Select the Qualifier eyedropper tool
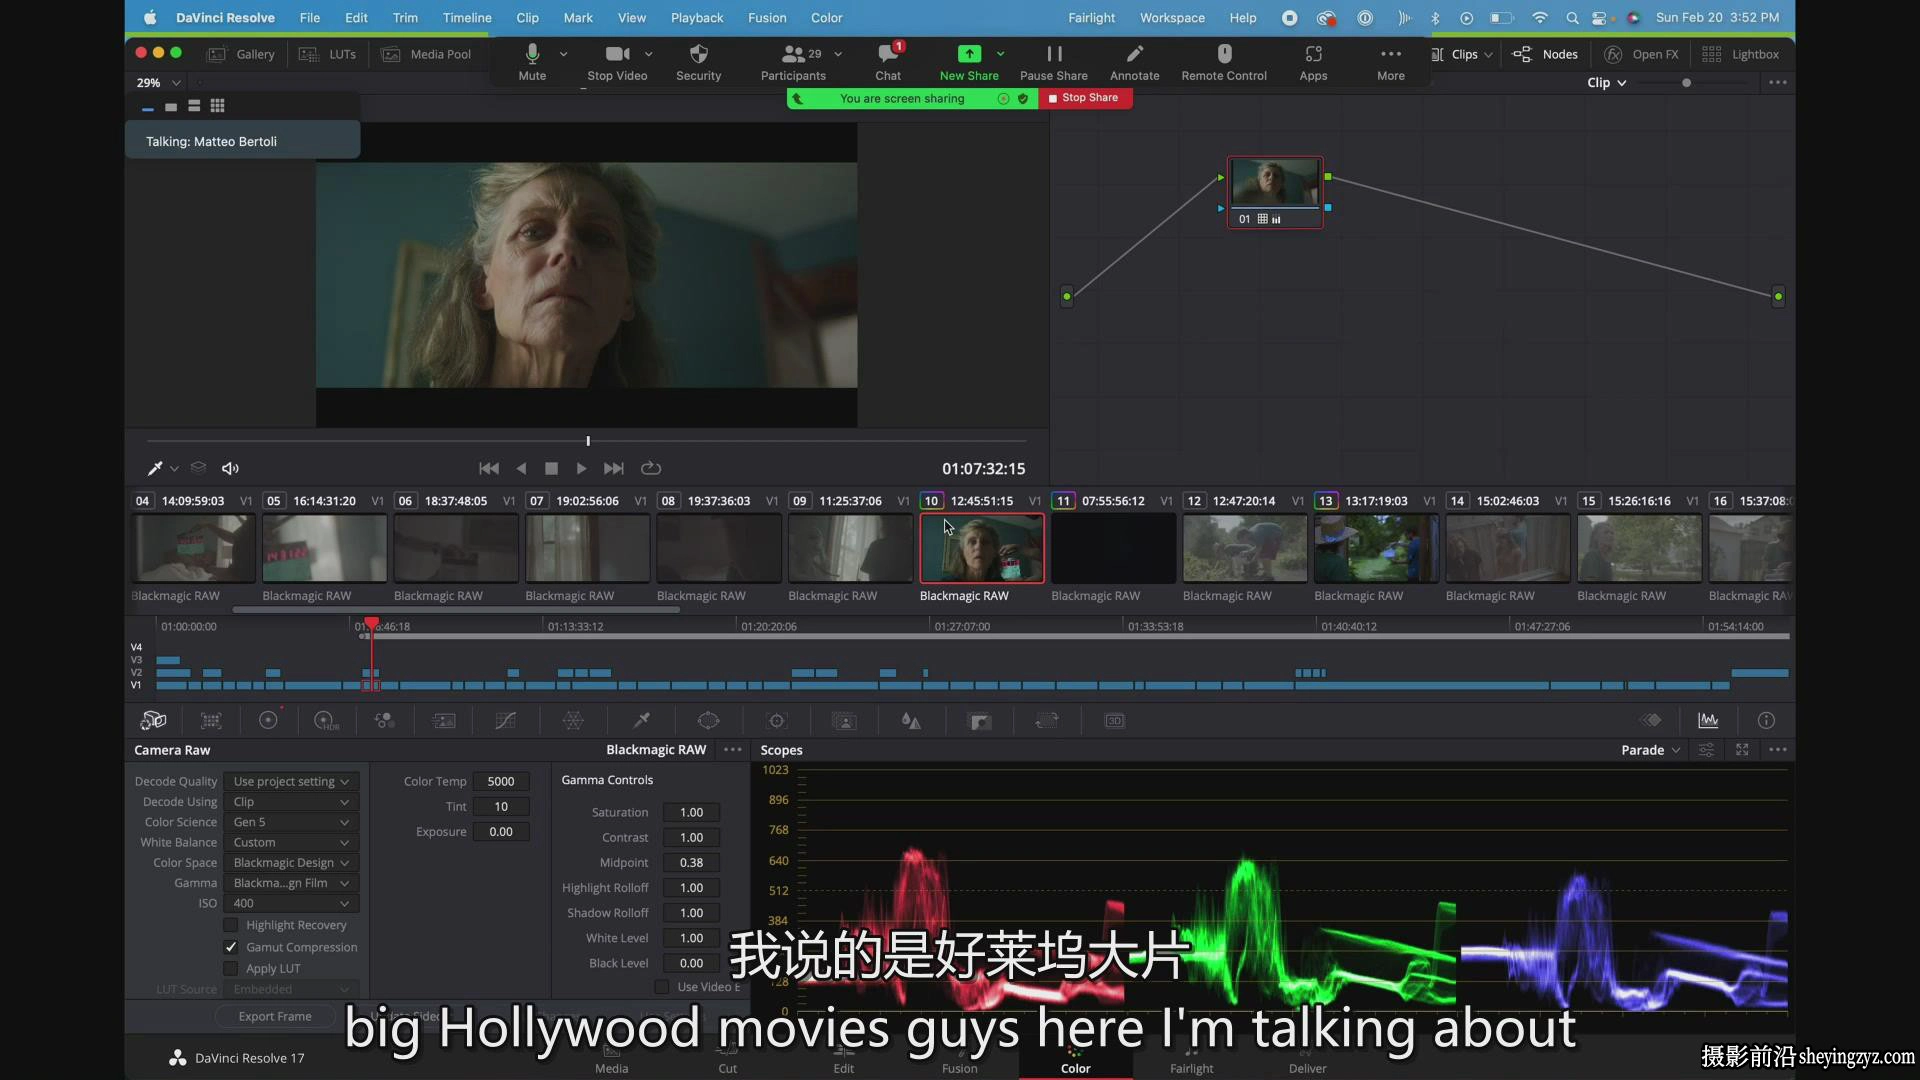1920x1080 pixels. tap(642, 720)
